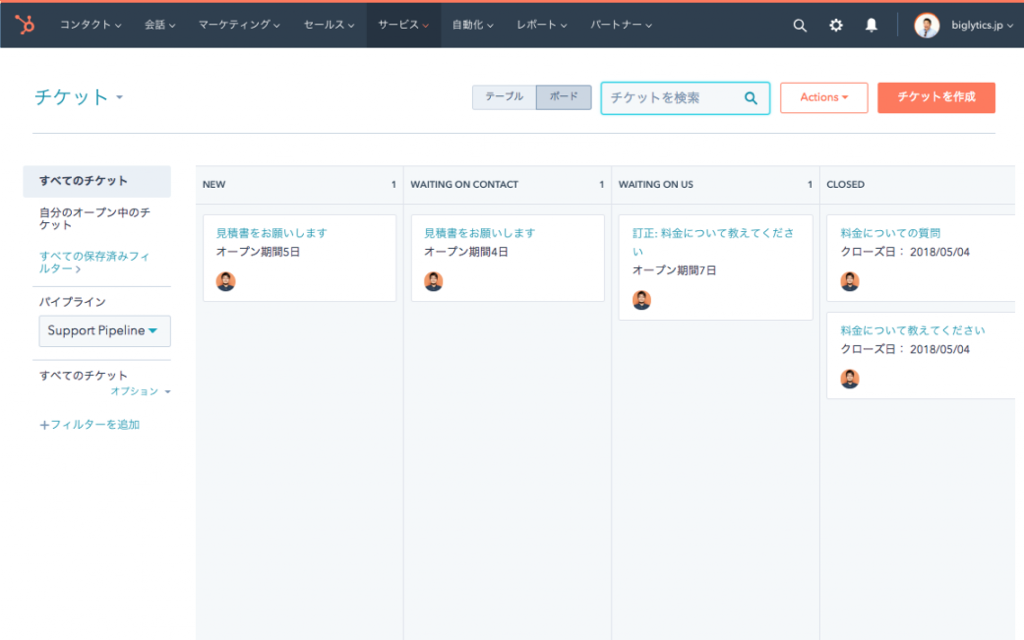Image resolution: width=1024 pixels, height=640 pixels.
Task: Expand the Support Pipeline dropdown
Action: 104,331
